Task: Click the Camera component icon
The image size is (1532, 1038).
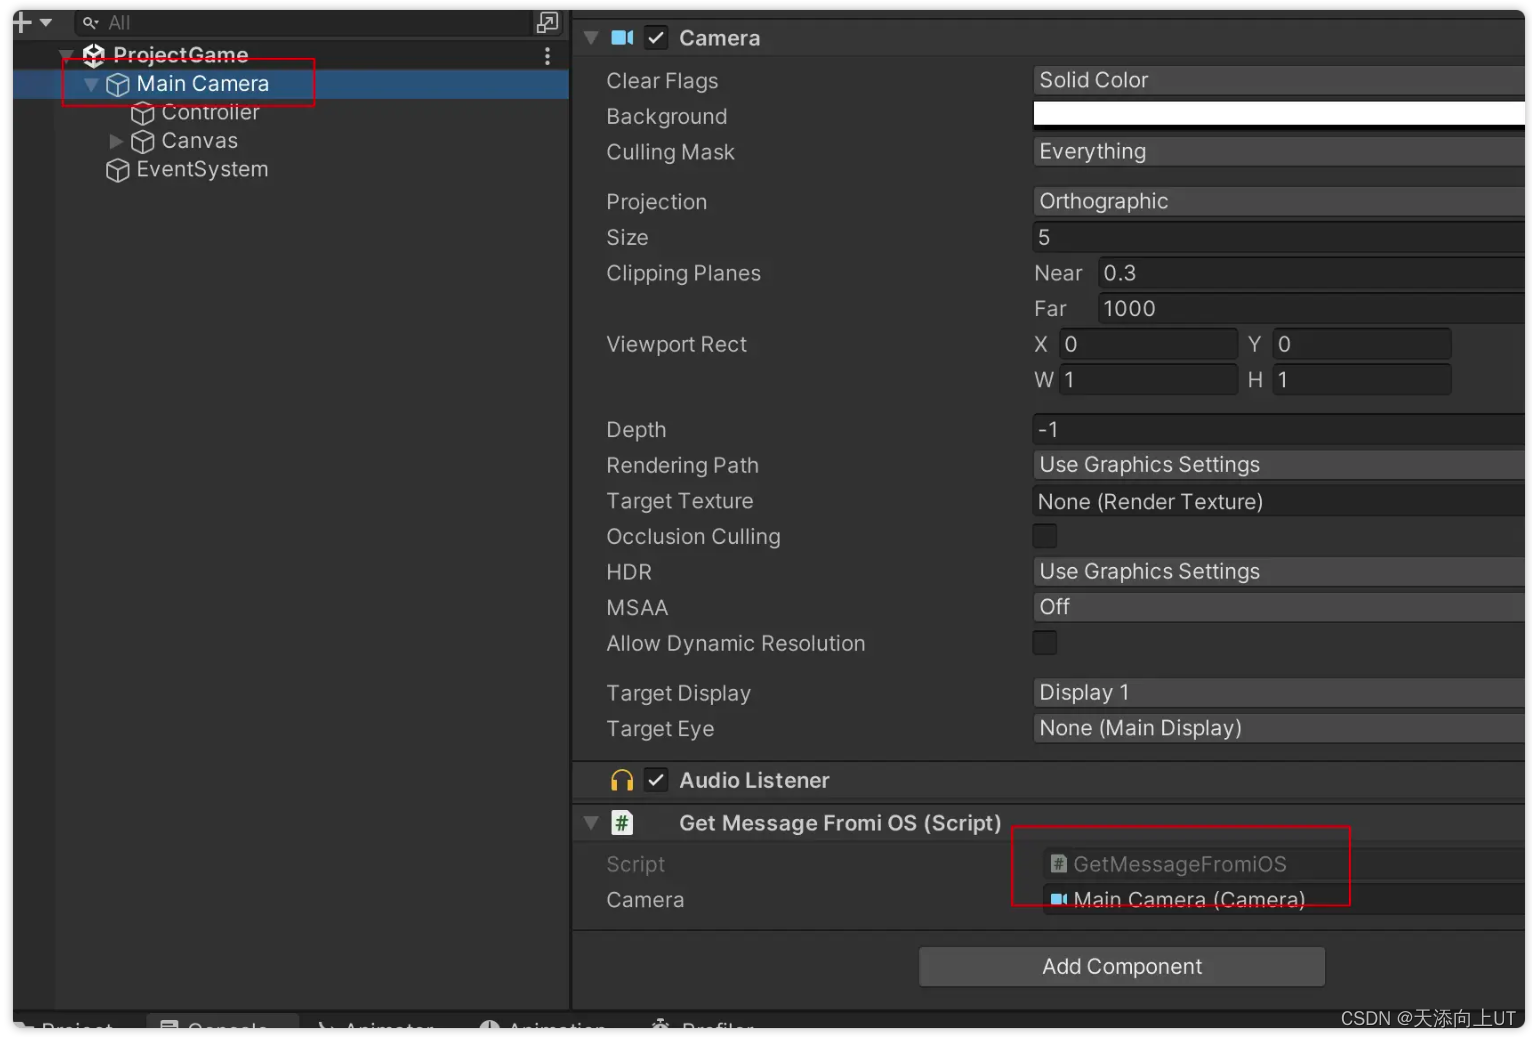Action: pyautogui.click(x=622, y=38)
